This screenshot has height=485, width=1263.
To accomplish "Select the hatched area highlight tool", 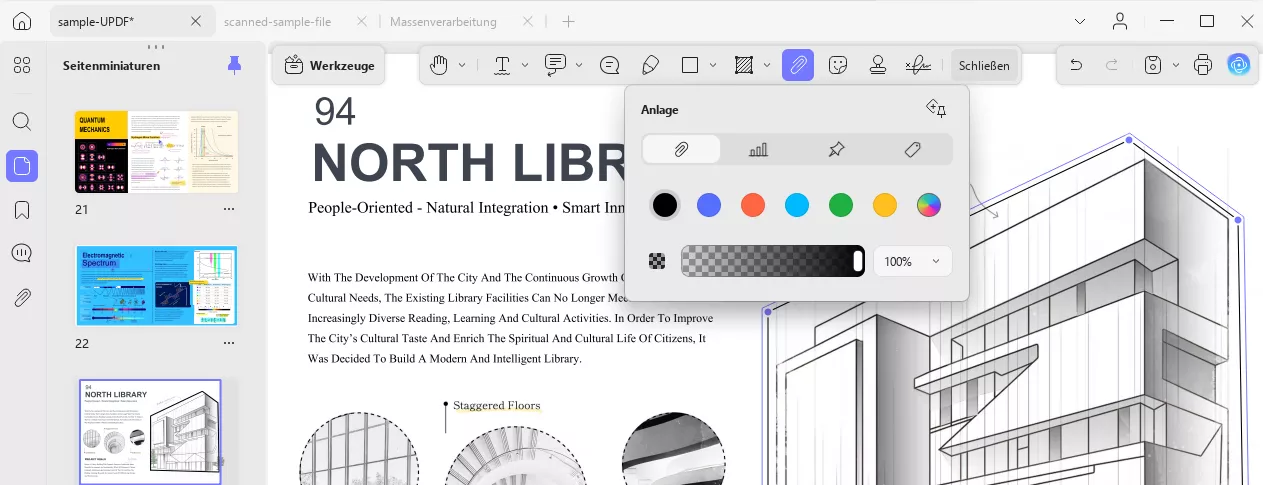I will click(743, 65).
